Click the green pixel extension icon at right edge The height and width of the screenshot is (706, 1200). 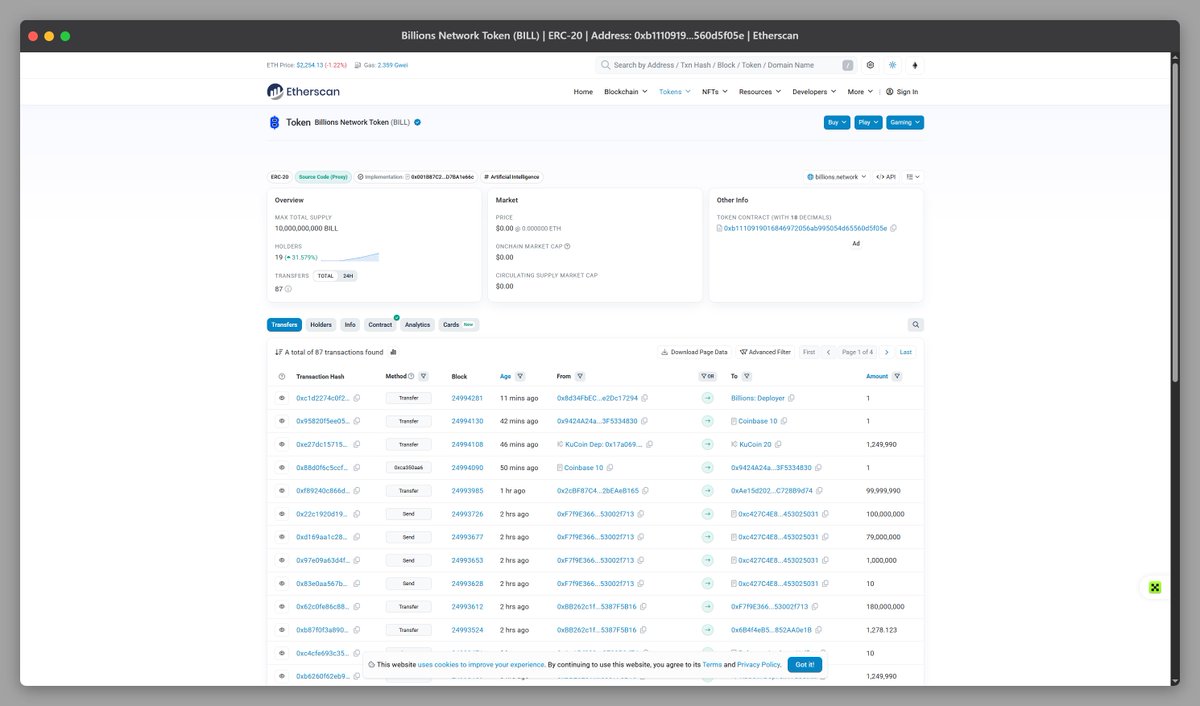[x=1154, y=587]
